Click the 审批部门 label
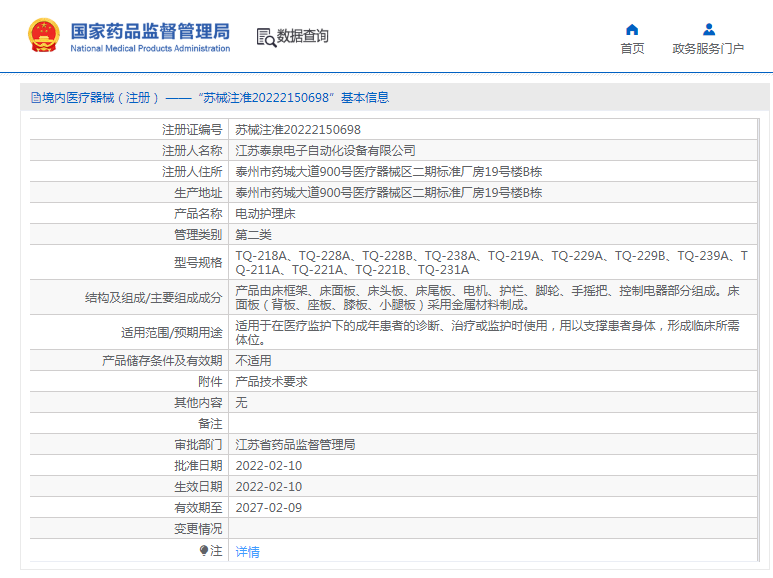 (198, 444)
